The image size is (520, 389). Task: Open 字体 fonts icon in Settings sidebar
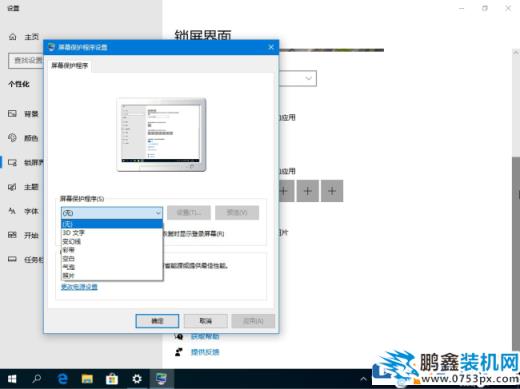12,211
